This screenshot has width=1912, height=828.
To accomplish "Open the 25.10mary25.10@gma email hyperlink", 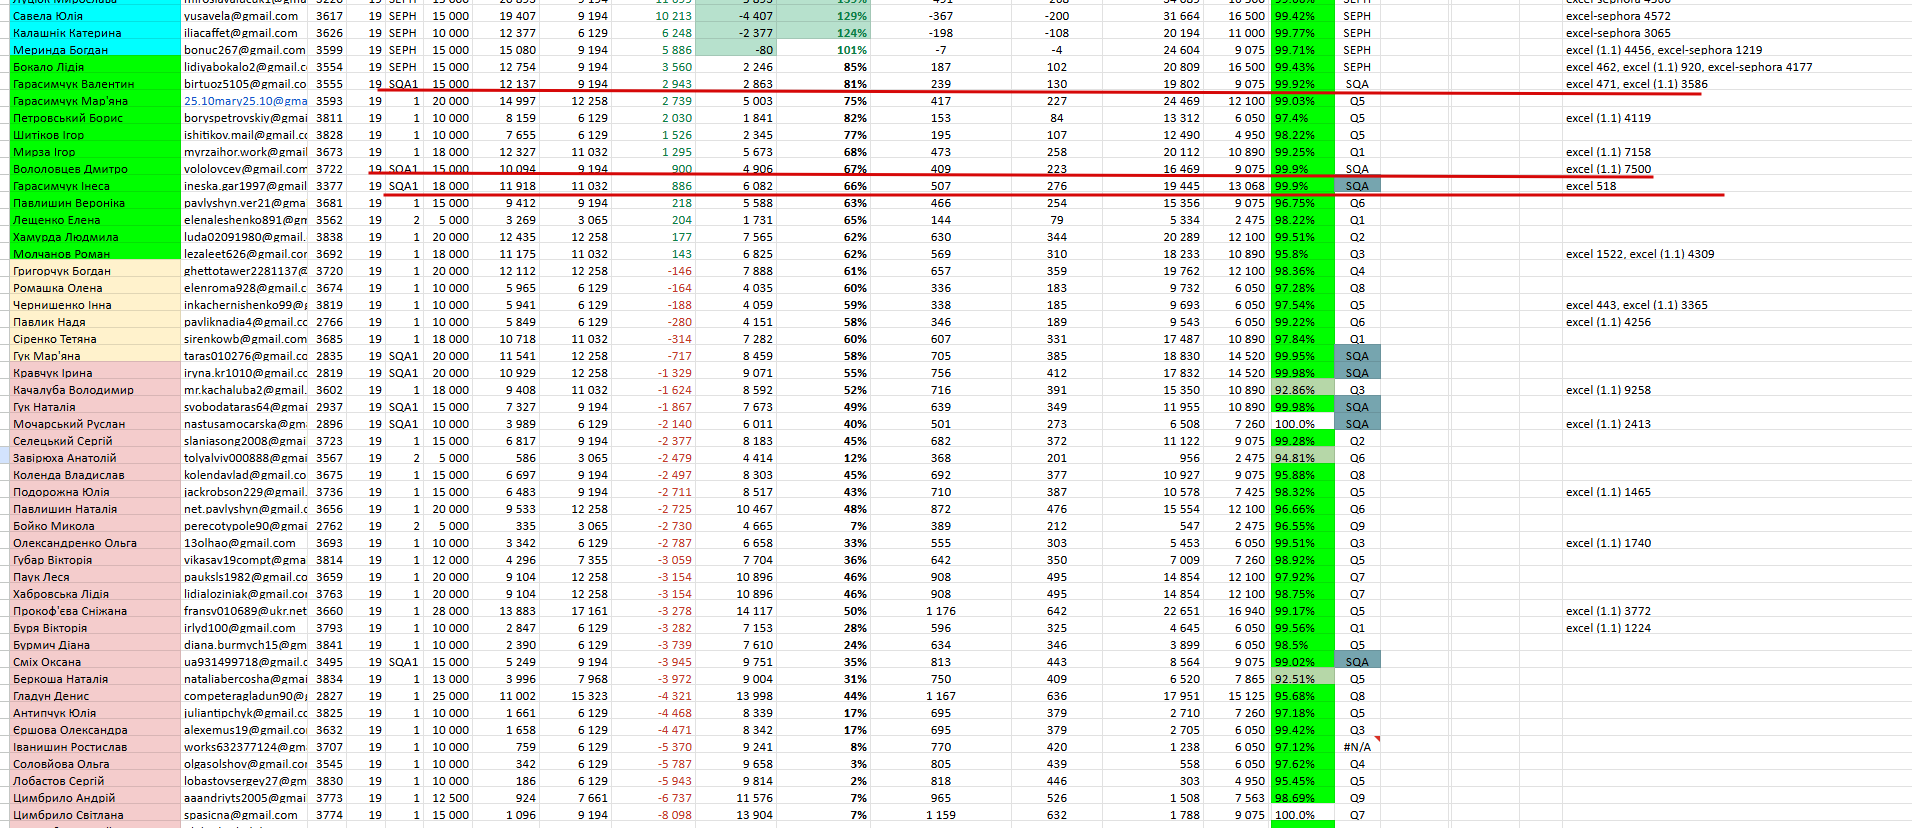I will [x=245, y=101].
